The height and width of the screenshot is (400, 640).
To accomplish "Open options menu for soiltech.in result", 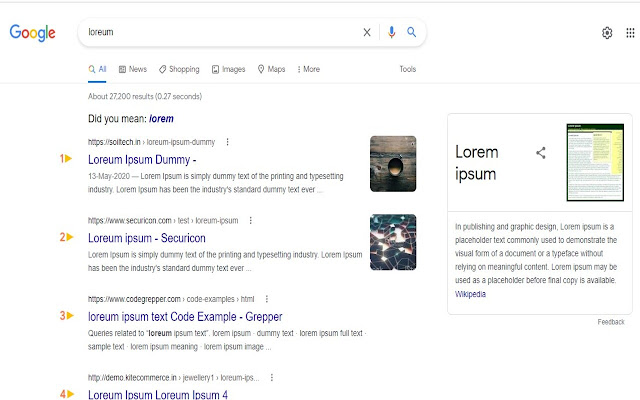I will tap(227, 142).
